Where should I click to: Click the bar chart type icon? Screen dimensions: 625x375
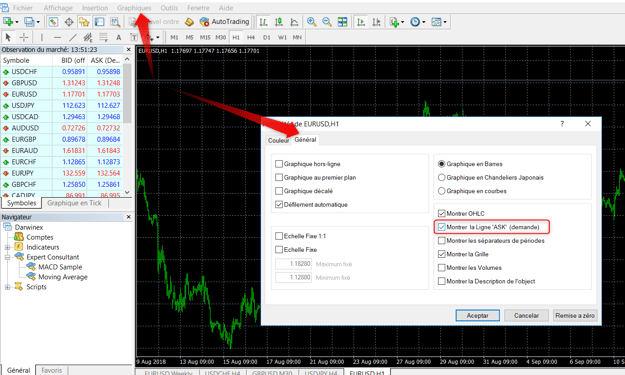[x=263, y=22]
